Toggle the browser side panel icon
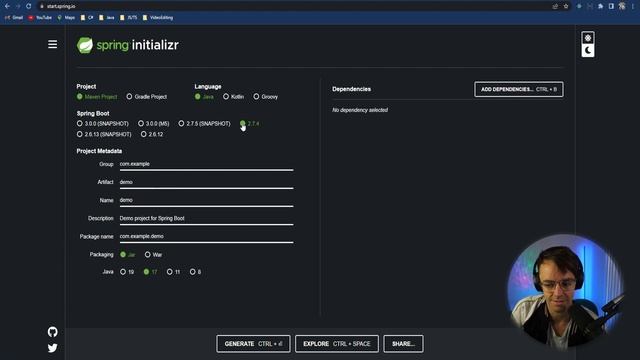Screen dimensions: 640x360 [611, 6]
